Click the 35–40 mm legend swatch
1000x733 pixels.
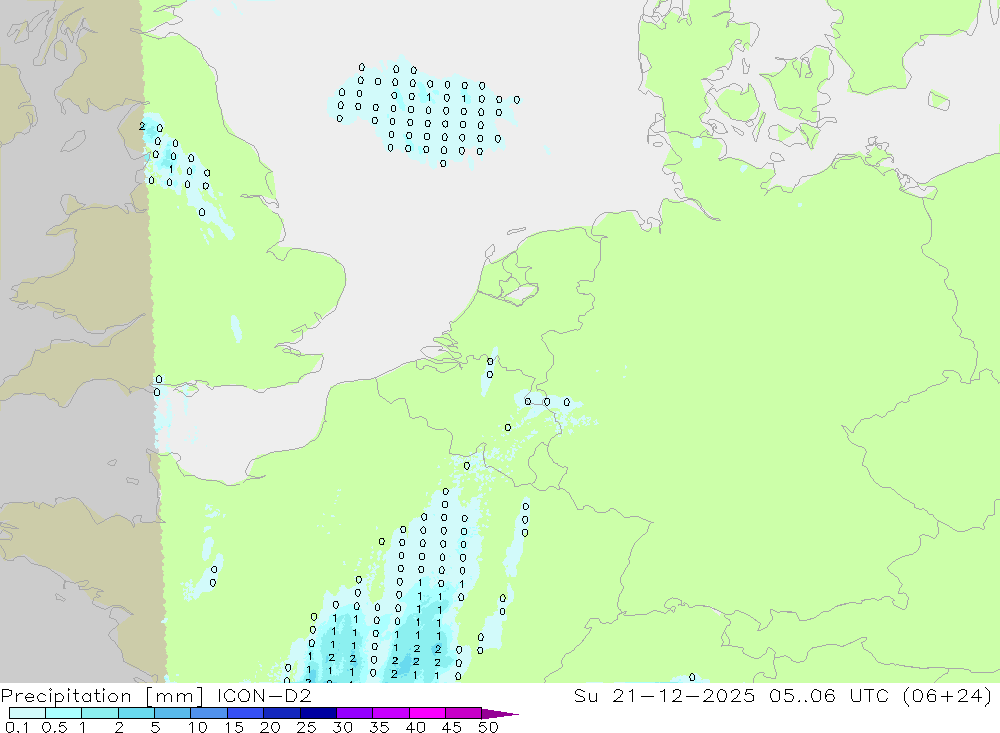tap(391, 713)
